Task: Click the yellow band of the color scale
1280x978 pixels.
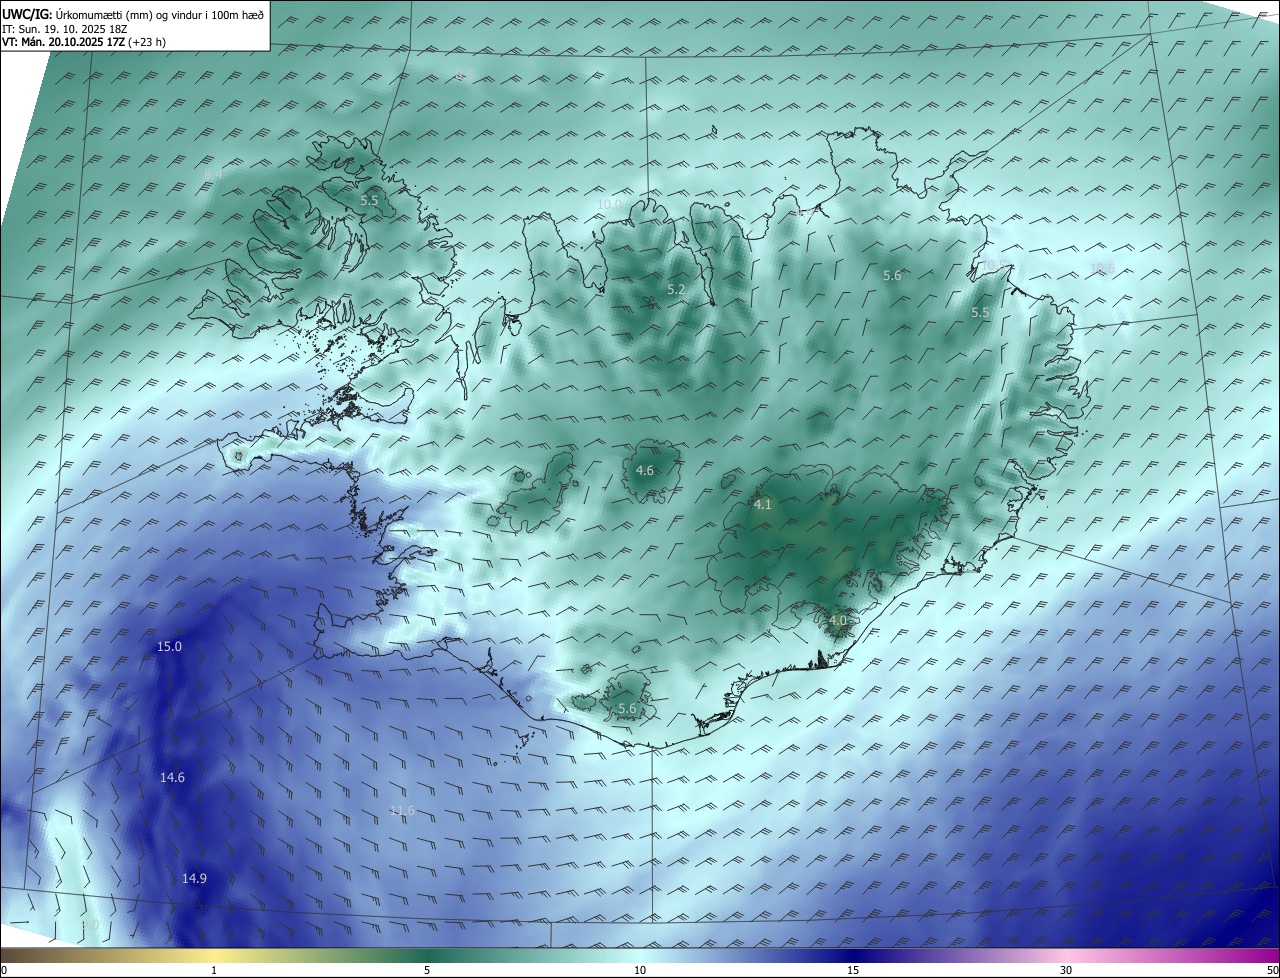Action: pyautogui.click(x=215, y=955)
